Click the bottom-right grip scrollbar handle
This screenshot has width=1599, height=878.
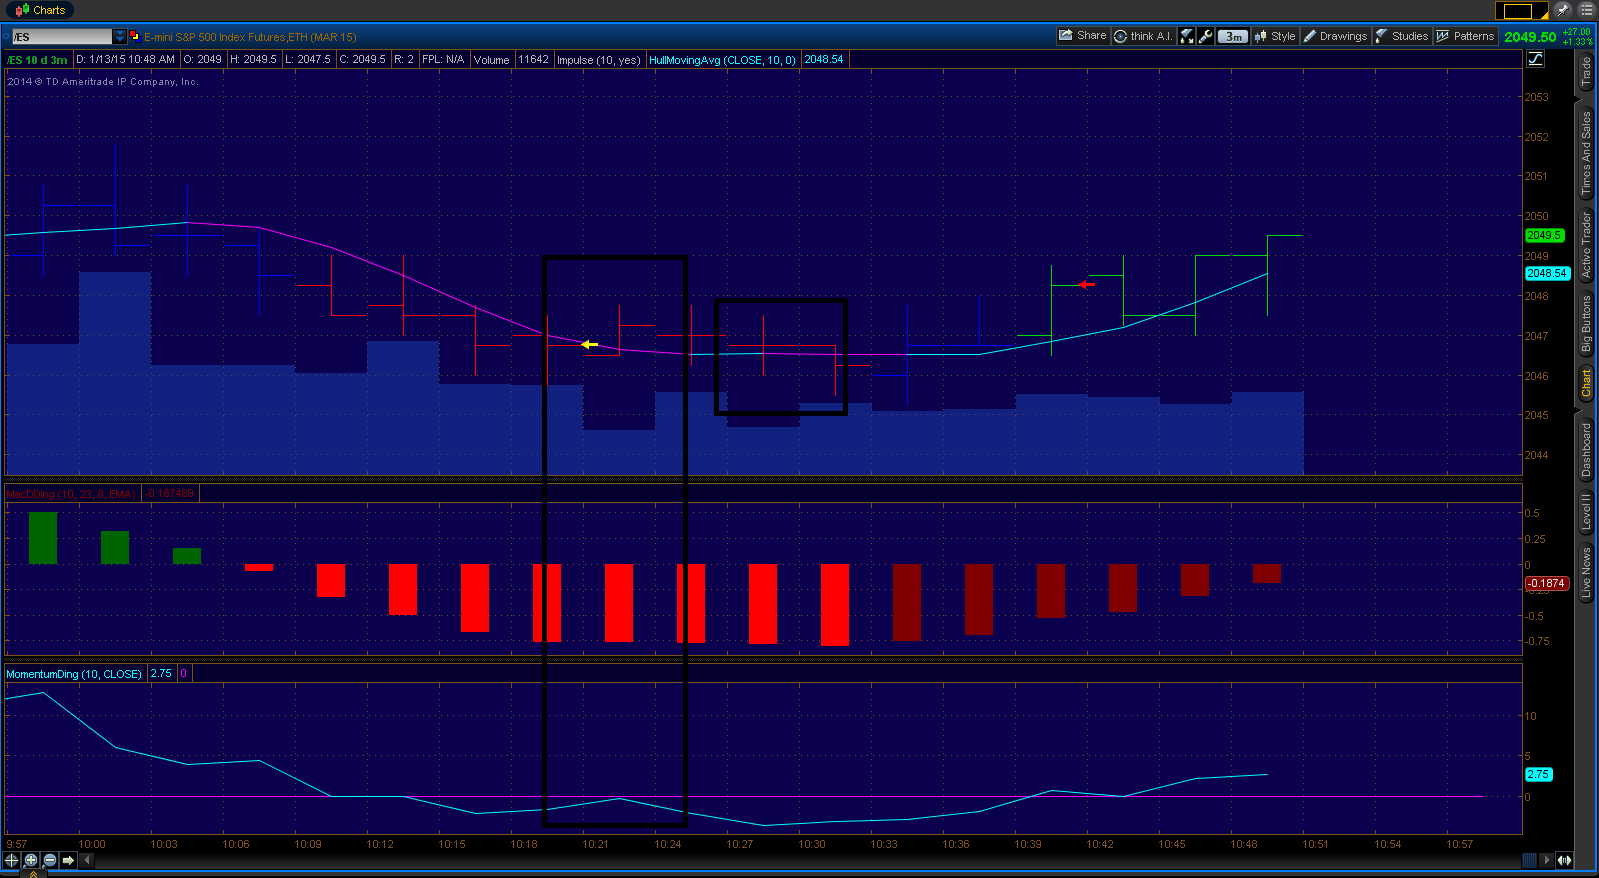(1529, 860)
